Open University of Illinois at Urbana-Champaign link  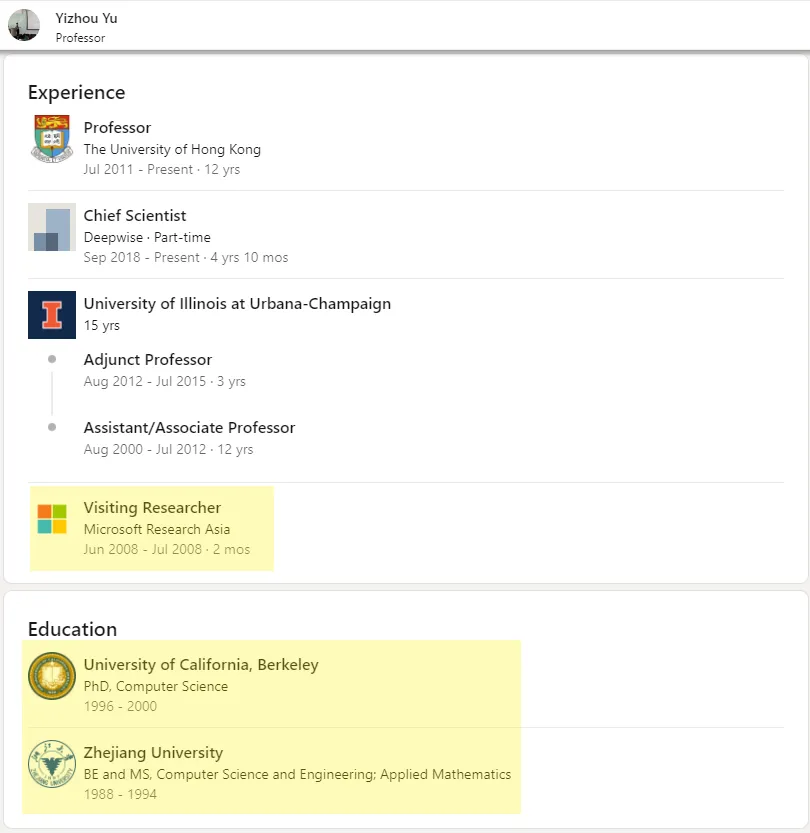coord(237,304)
